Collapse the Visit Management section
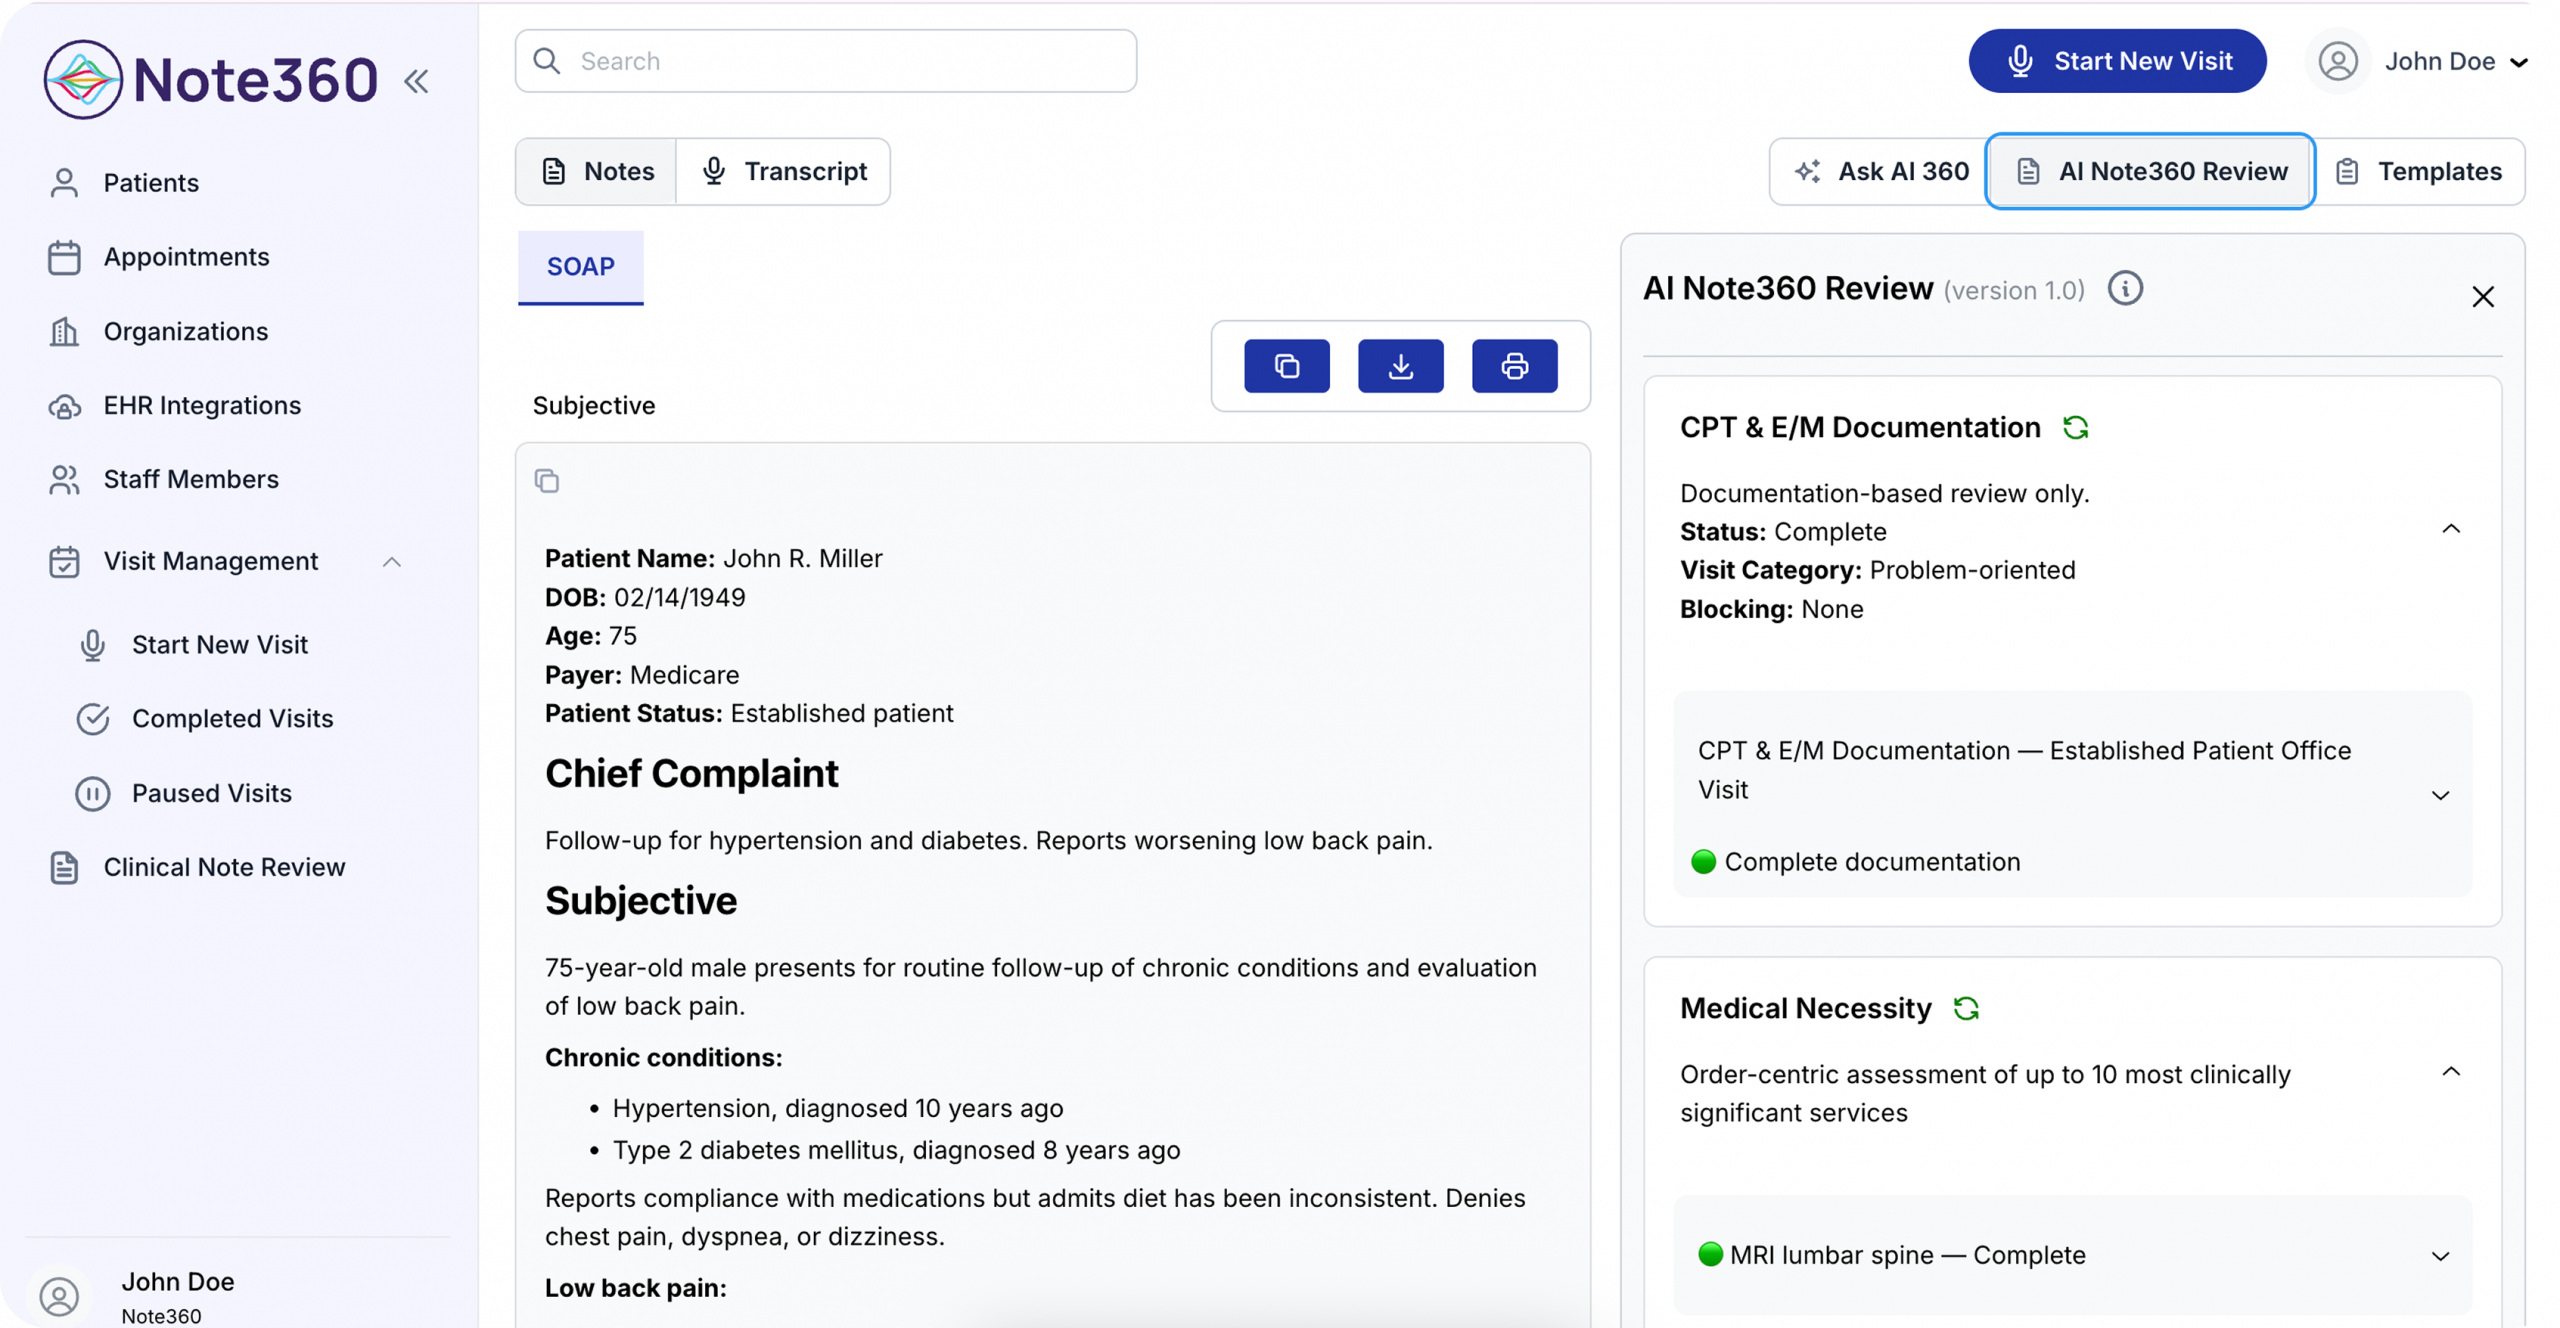The width and height of the screenshot is (2560, 1328). pos(392,562)
